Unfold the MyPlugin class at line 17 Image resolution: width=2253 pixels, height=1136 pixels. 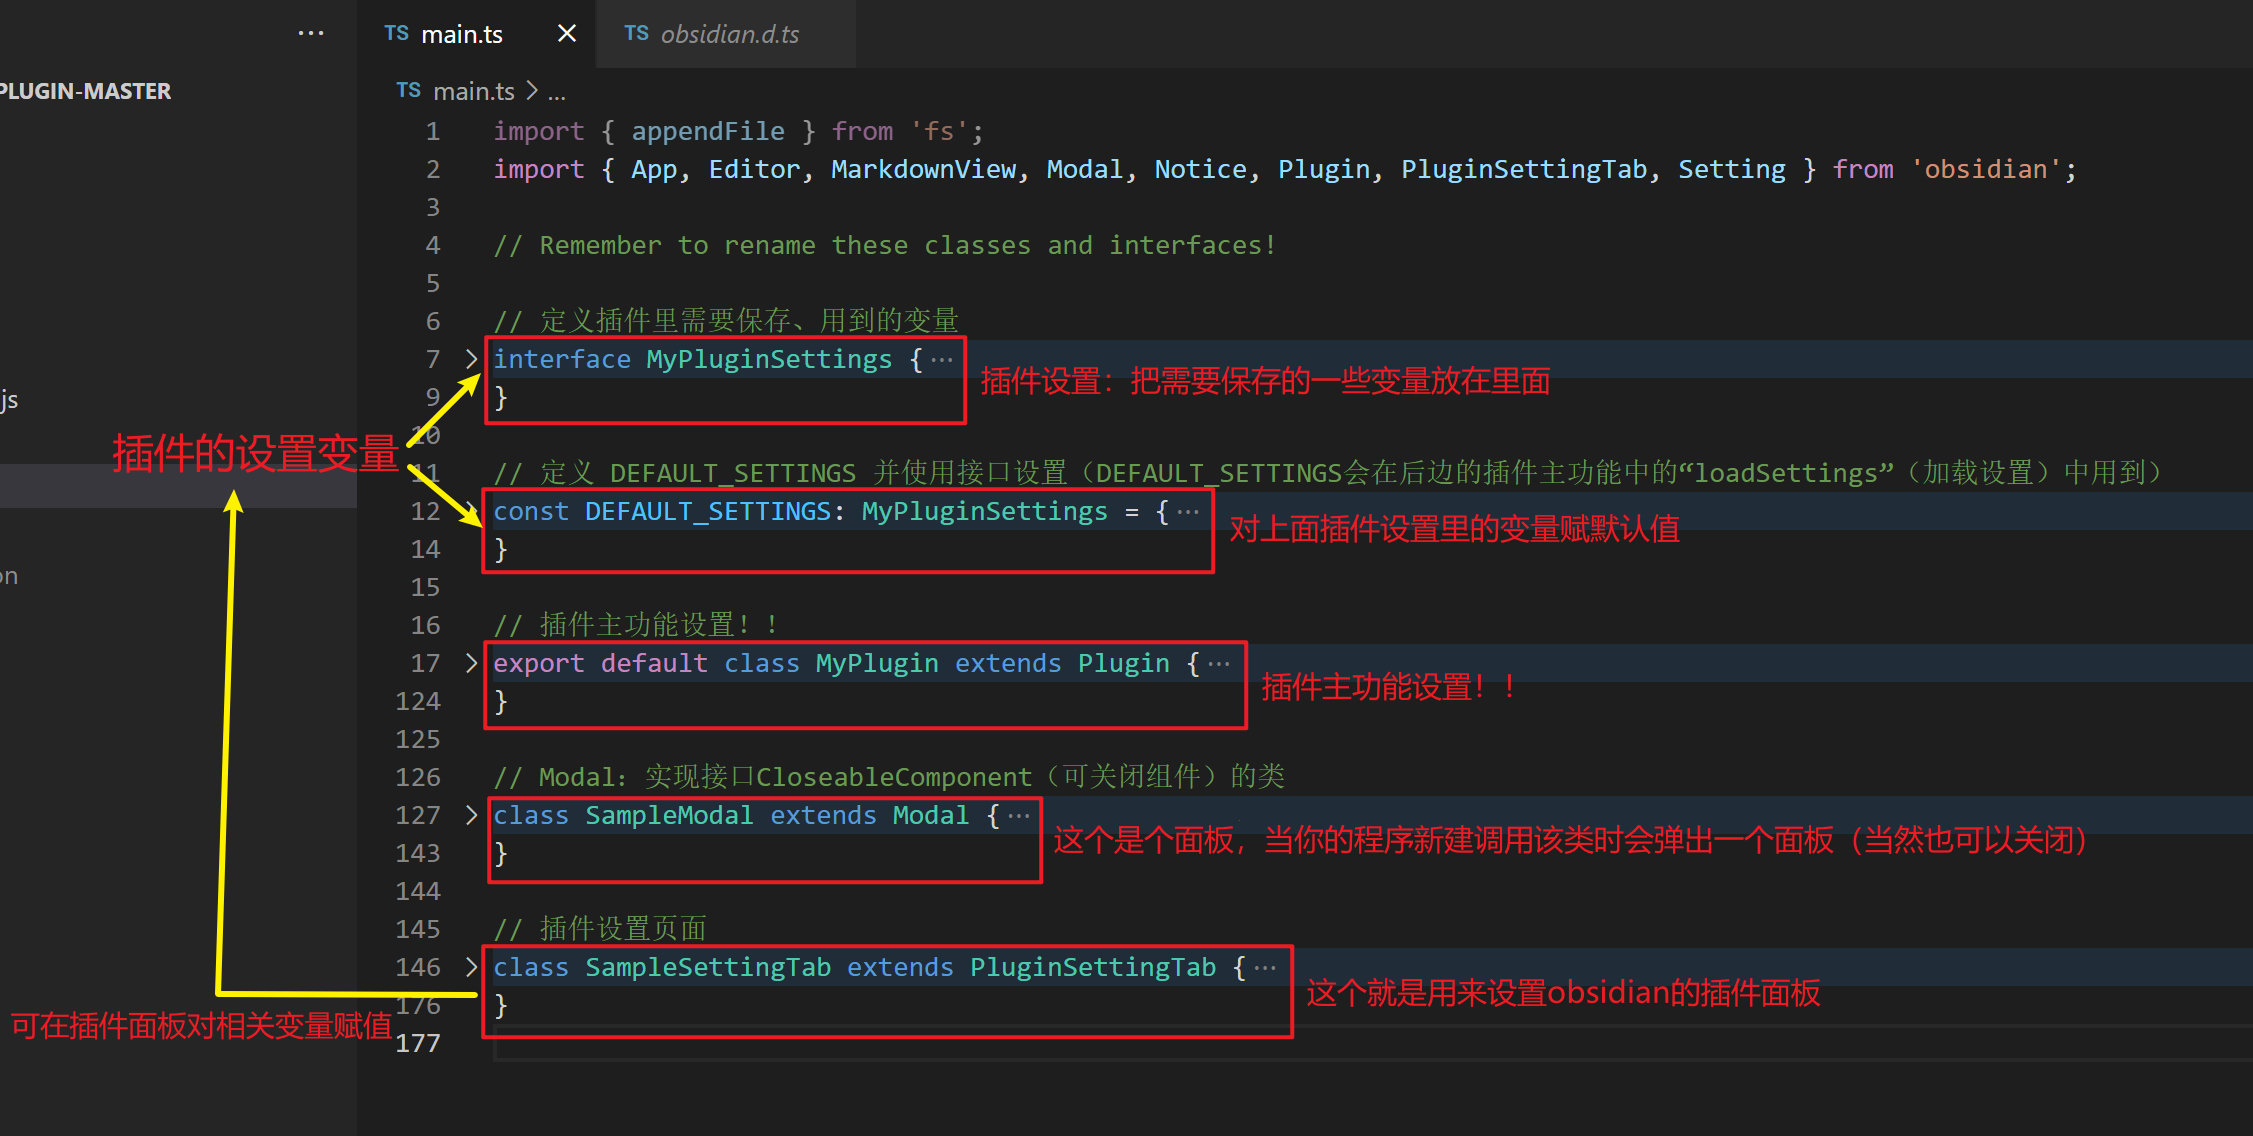[471, 663]
